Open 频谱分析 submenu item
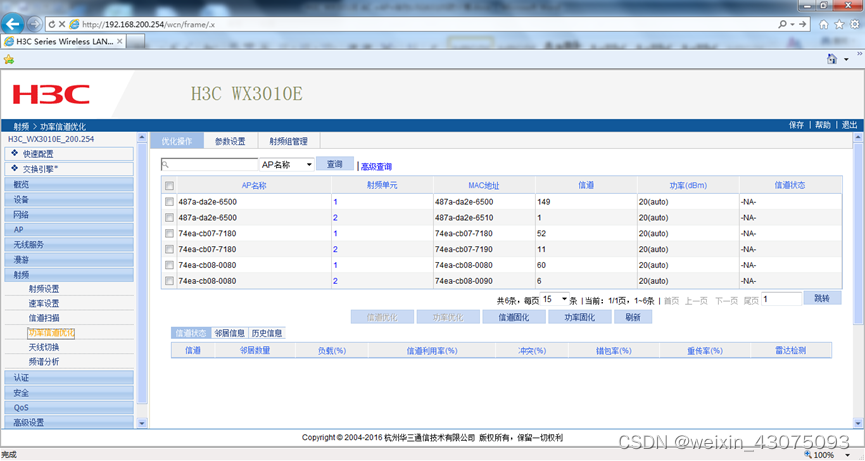 click(x=44, y=362)
